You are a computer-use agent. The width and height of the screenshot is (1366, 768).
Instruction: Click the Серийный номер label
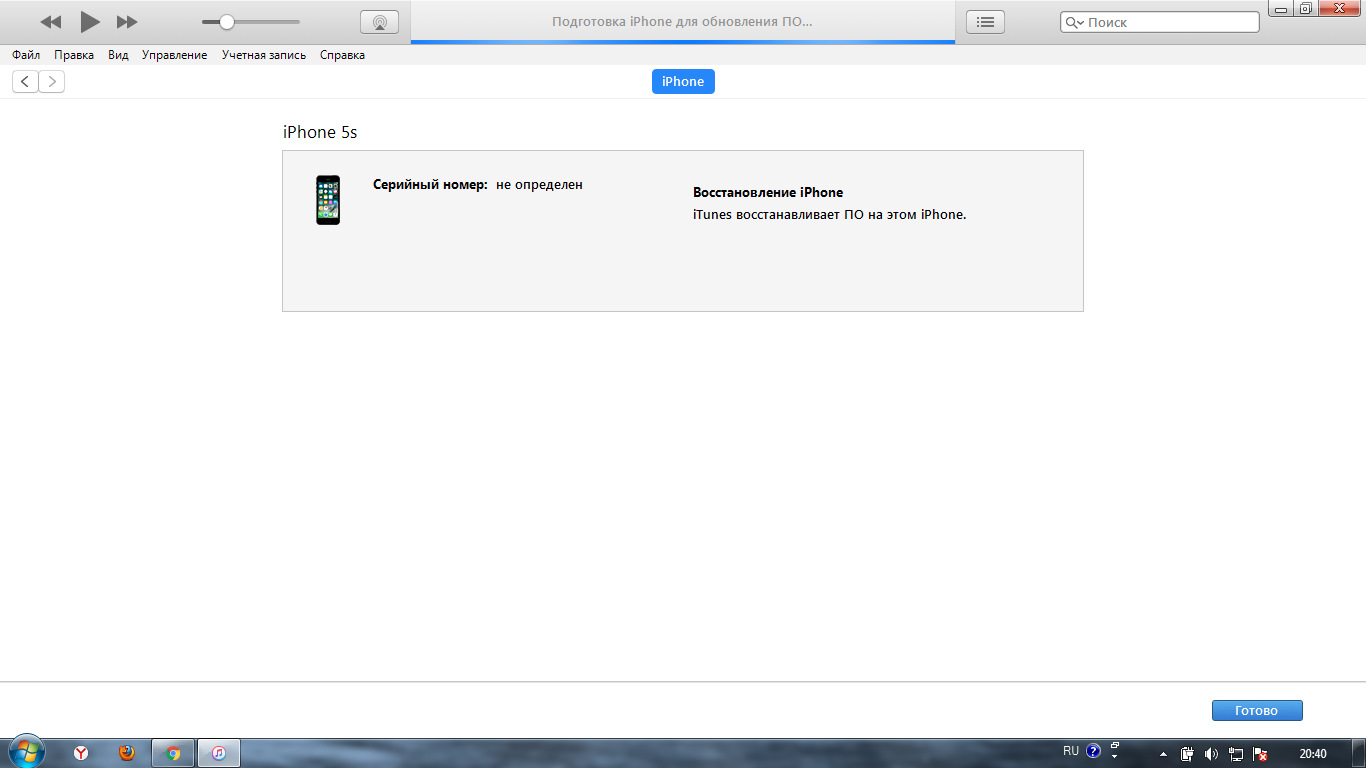tap(430, 185)
